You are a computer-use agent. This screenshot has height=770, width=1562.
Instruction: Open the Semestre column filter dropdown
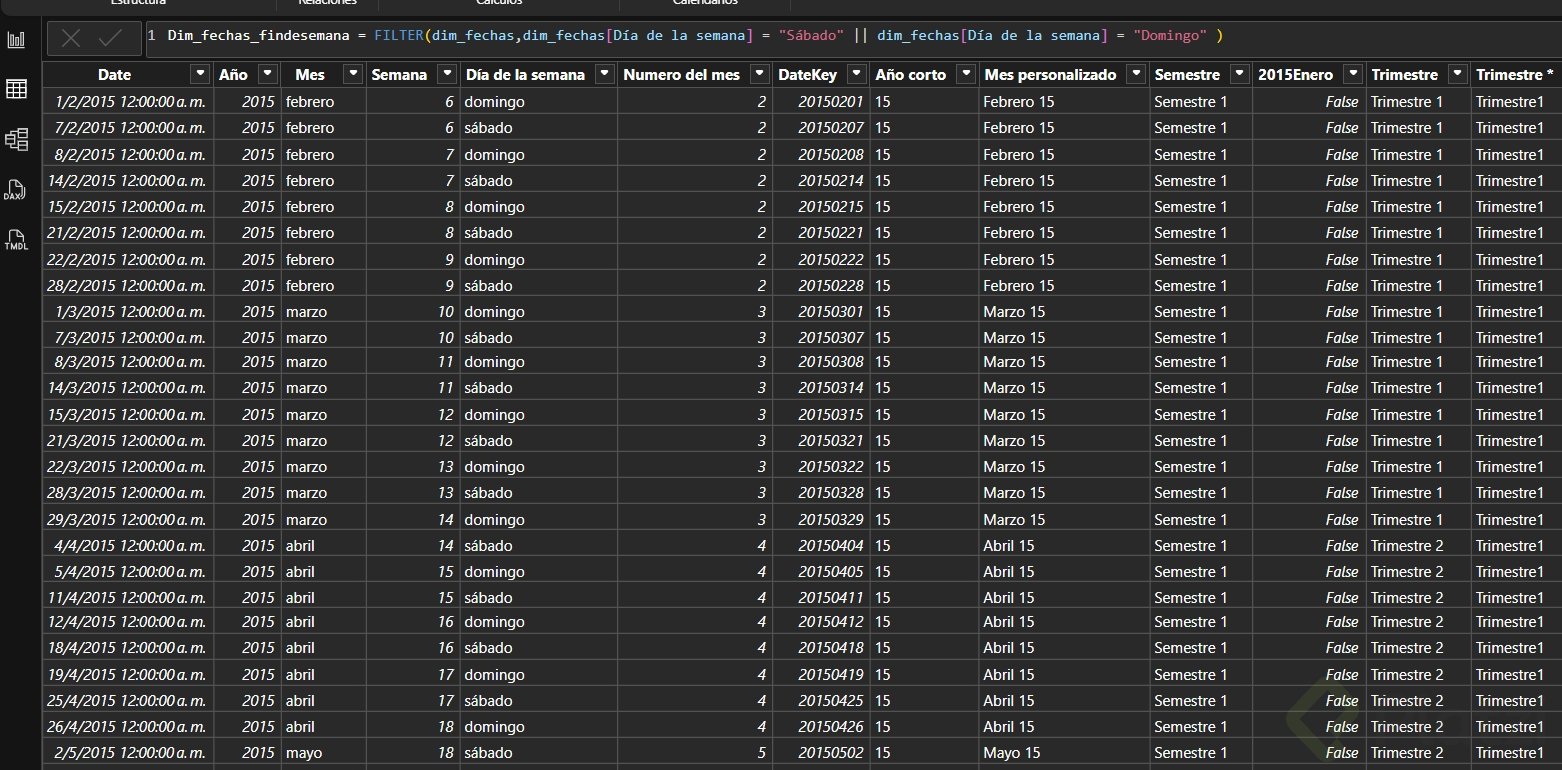(1239, 74)
